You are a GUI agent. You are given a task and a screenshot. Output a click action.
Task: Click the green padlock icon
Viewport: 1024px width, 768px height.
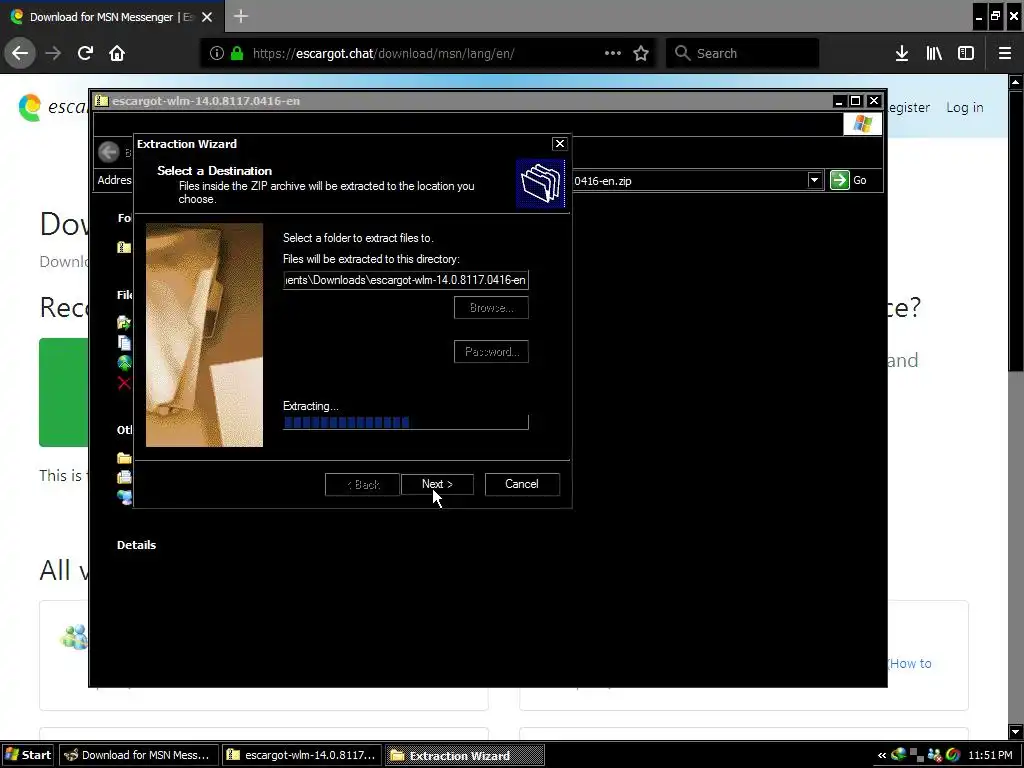coord(237,53)
